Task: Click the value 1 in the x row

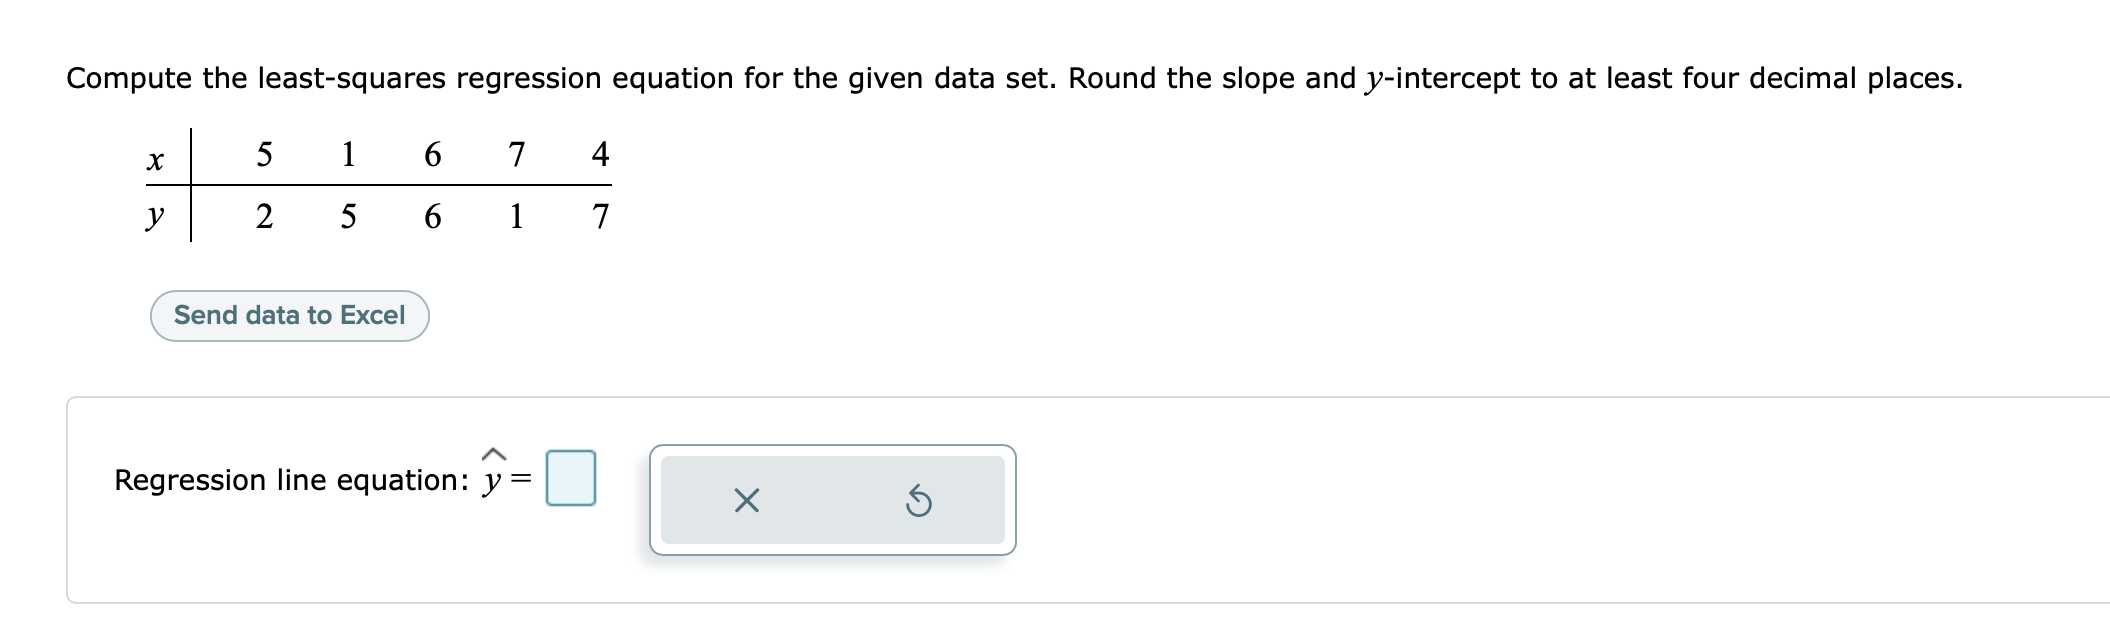Action: coord(347,155)
